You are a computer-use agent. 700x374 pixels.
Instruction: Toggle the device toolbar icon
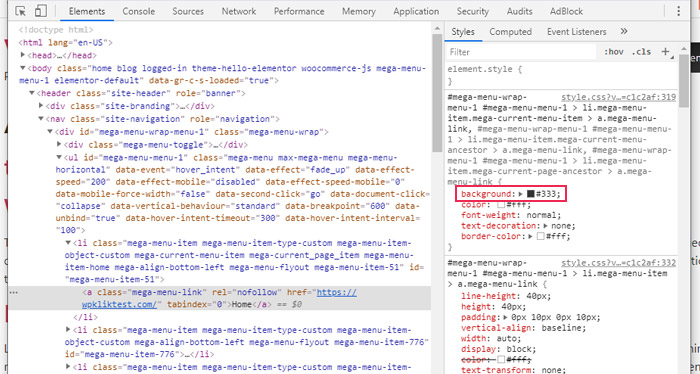(40, 11)
